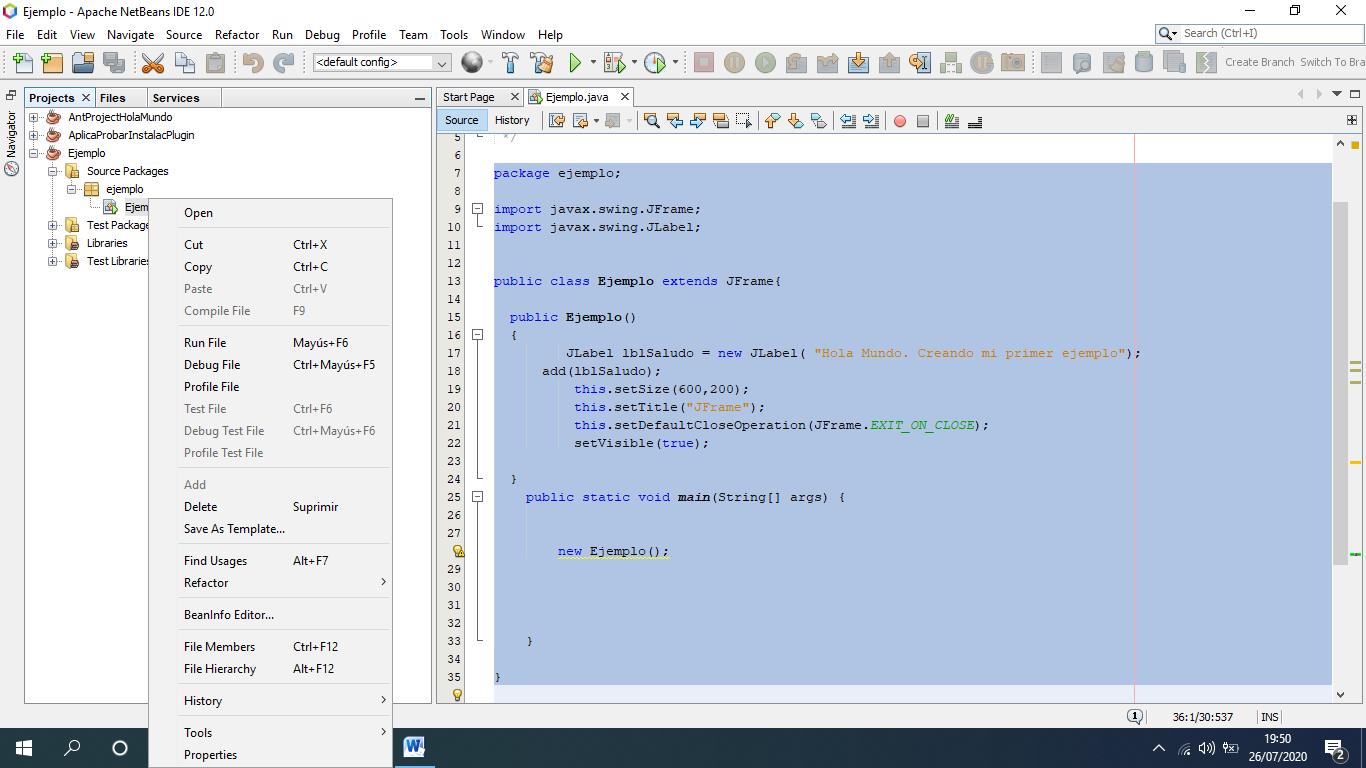Run the project with green play icon
The image size is (1366, 768).
point(575,63)
